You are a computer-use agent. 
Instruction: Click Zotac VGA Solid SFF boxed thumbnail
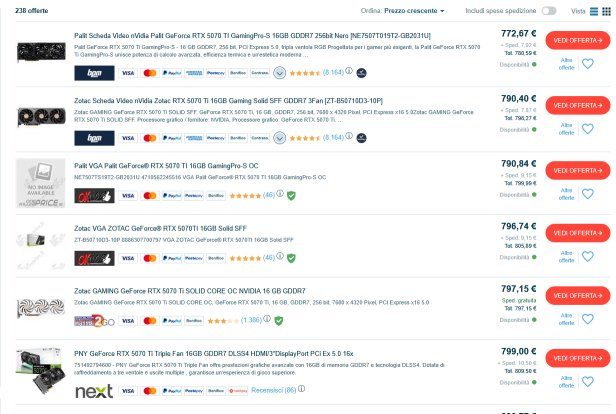(40, 245)
